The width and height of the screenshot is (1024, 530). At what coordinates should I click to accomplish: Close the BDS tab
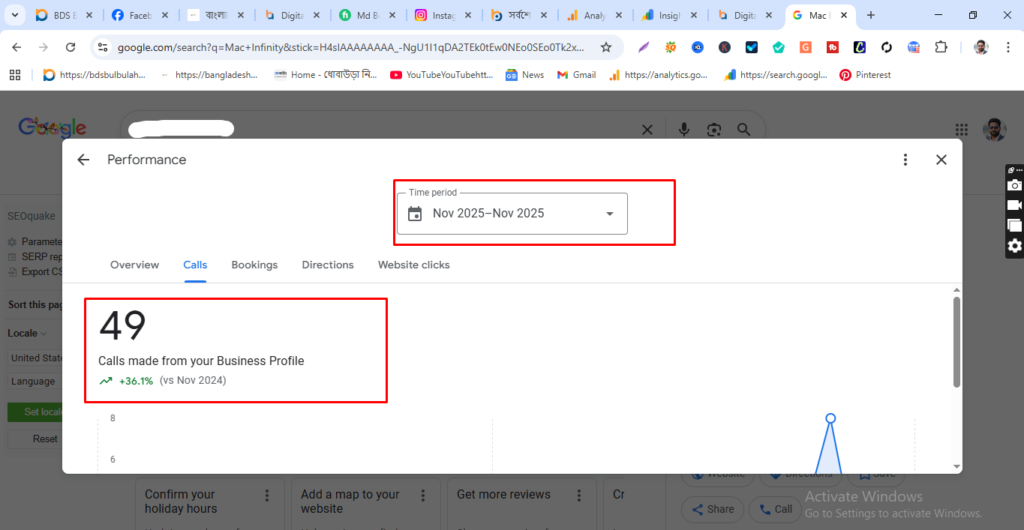[89, 15]
